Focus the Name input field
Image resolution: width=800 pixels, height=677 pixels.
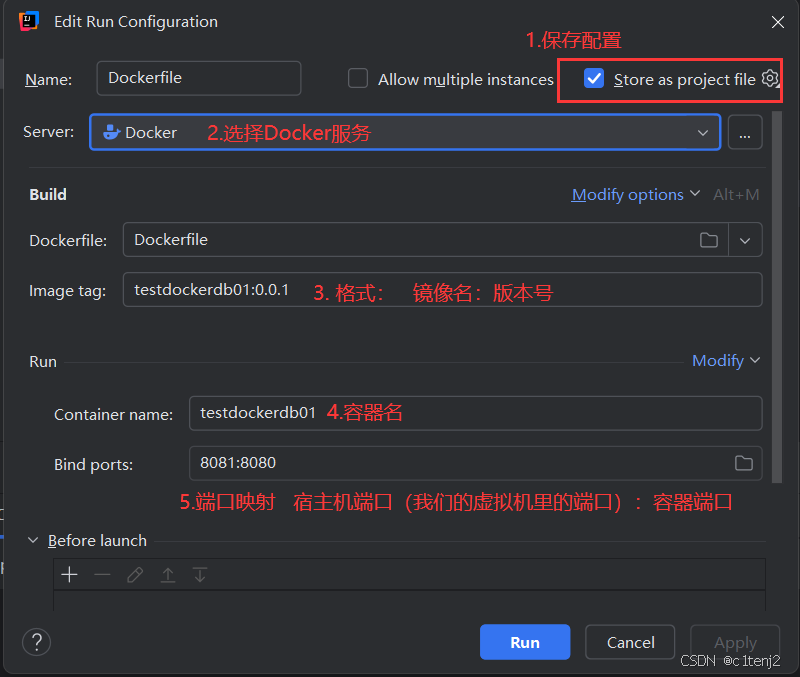(x=199, y=78)
